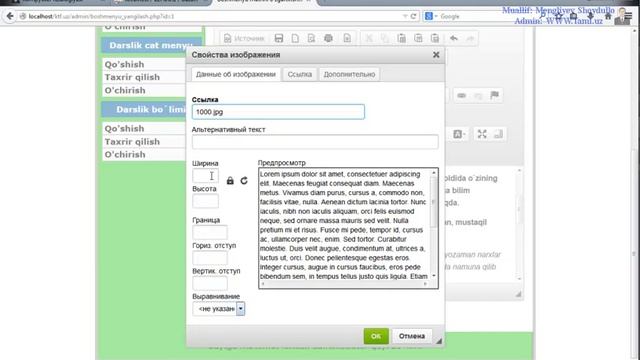This screenshot has width=640, height=360.
Task: Click the Граница border input field
Action: pyautogui.click(x=210, y=232)
